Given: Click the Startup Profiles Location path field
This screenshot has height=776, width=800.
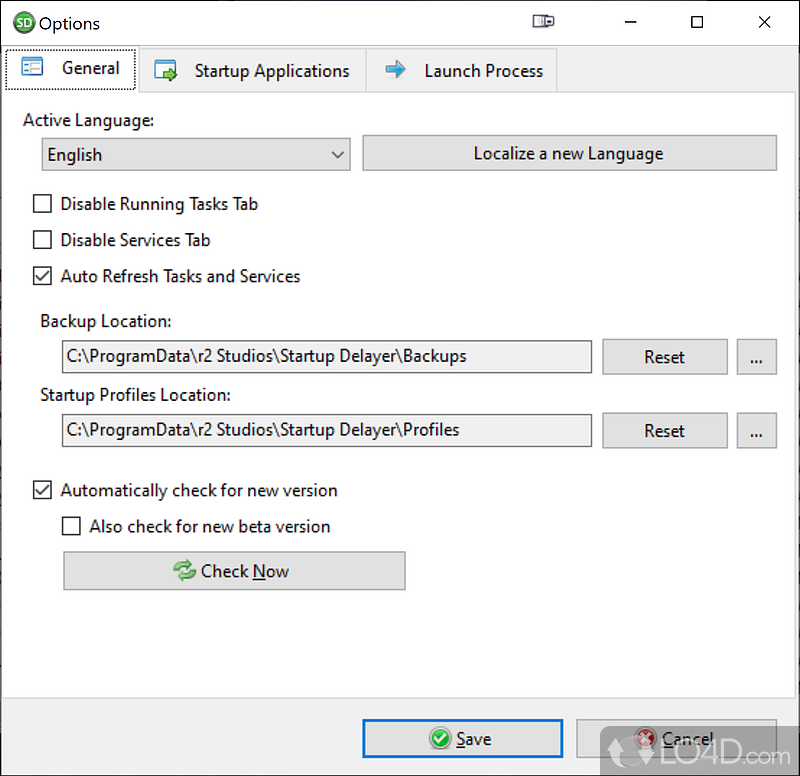Looking at the screenshot, I should [x=325, y=431].
